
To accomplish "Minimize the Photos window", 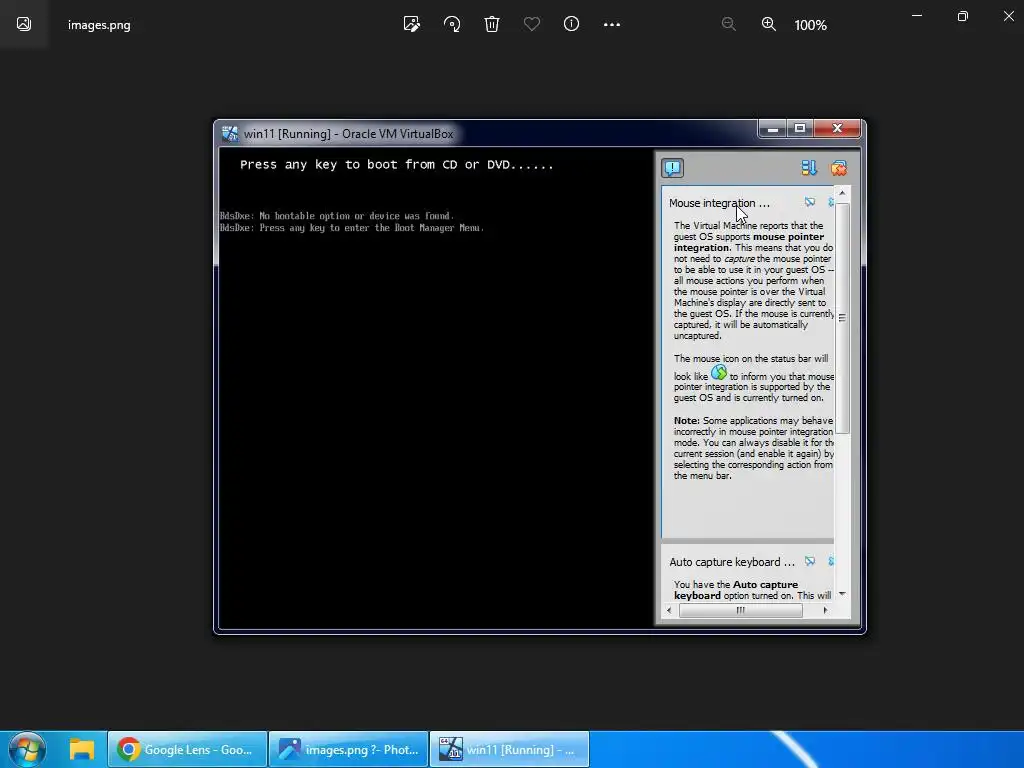I will point(917,16).
